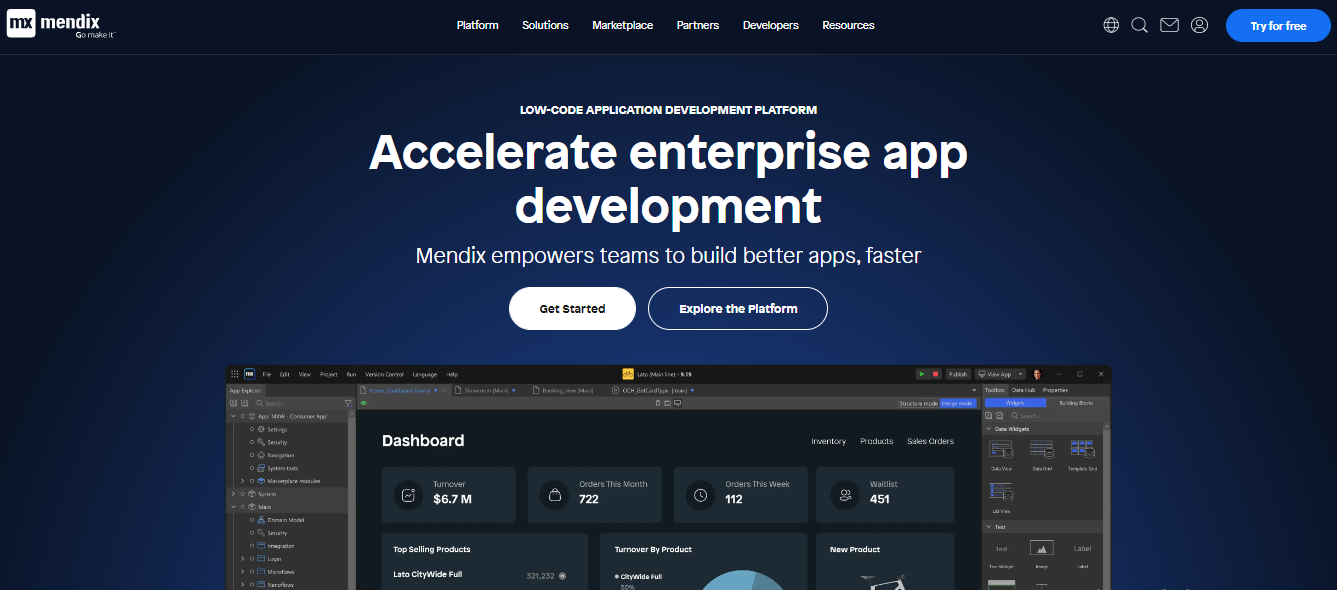Open the Developers nav menu
This screenshot has width=1337, height=590.
tap(771, 25)
